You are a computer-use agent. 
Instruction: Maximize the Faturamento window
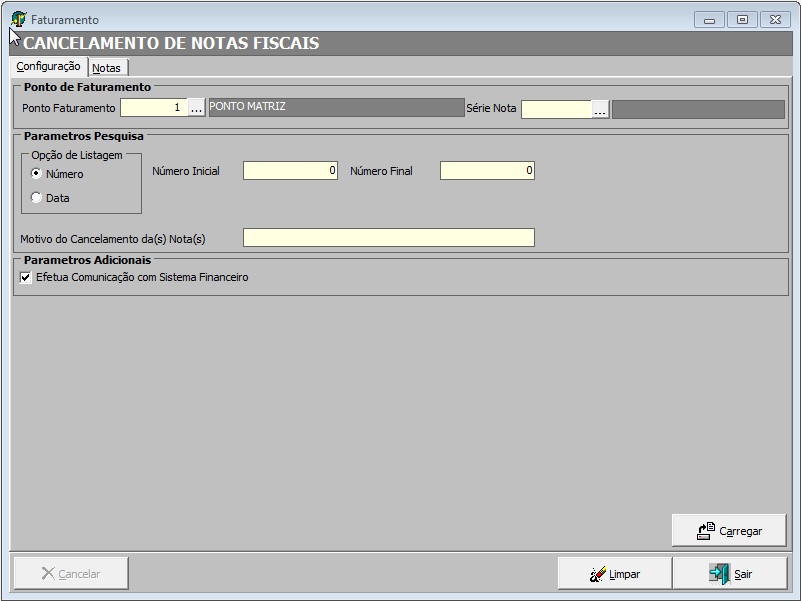[x=741, y=19]
